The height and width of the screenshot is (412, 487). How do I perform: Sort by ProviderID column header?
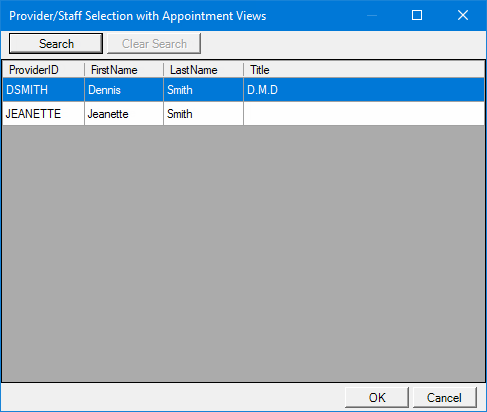[x=43, y=70]
